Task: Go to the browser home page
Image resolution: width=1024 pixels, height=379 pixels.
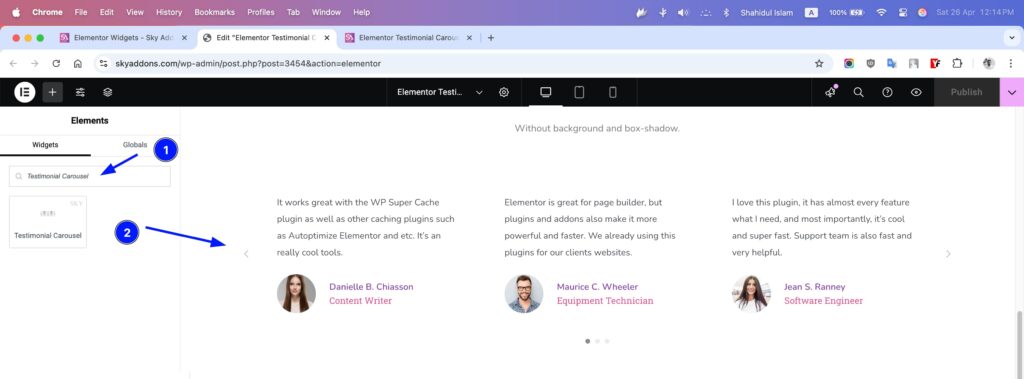Action: tap(78, 63)
